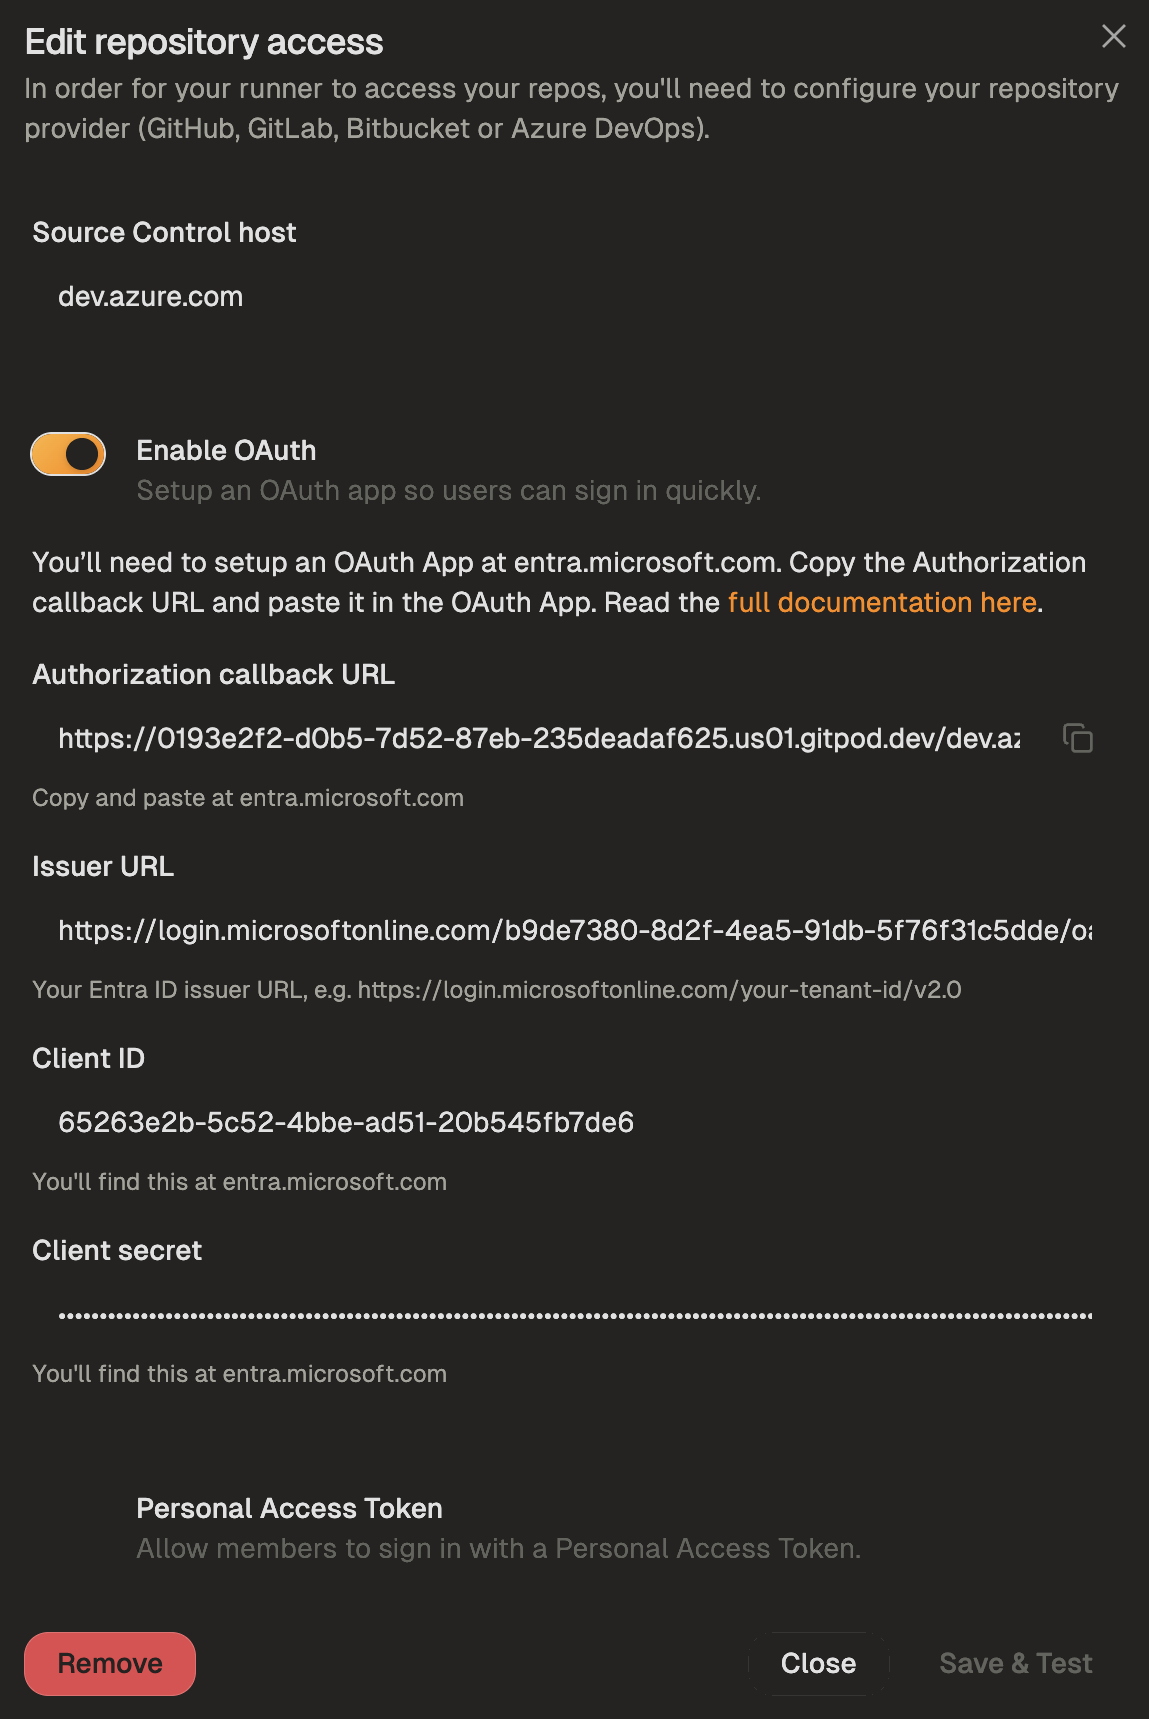Click the Edit repository access heading
This screenshot has width=1149, height=1719.
(204, 41)
